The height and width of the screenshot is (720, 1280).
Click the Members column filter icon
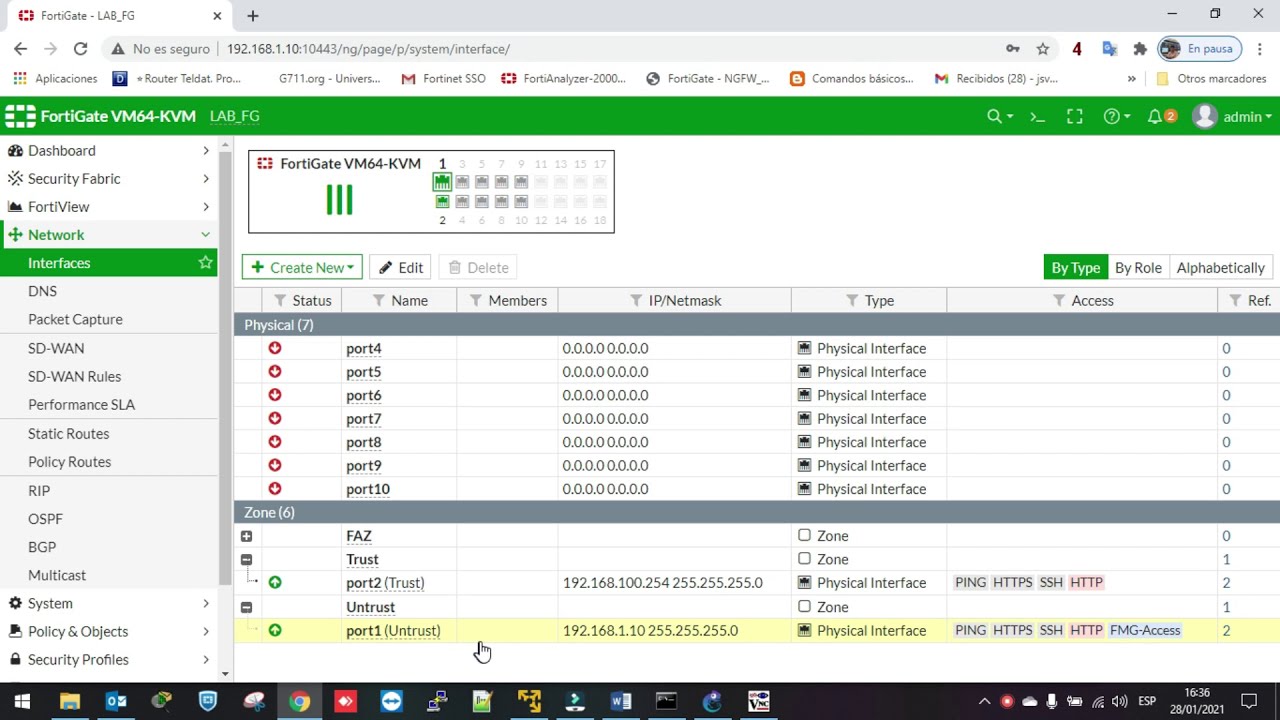(x=476, y=300)
